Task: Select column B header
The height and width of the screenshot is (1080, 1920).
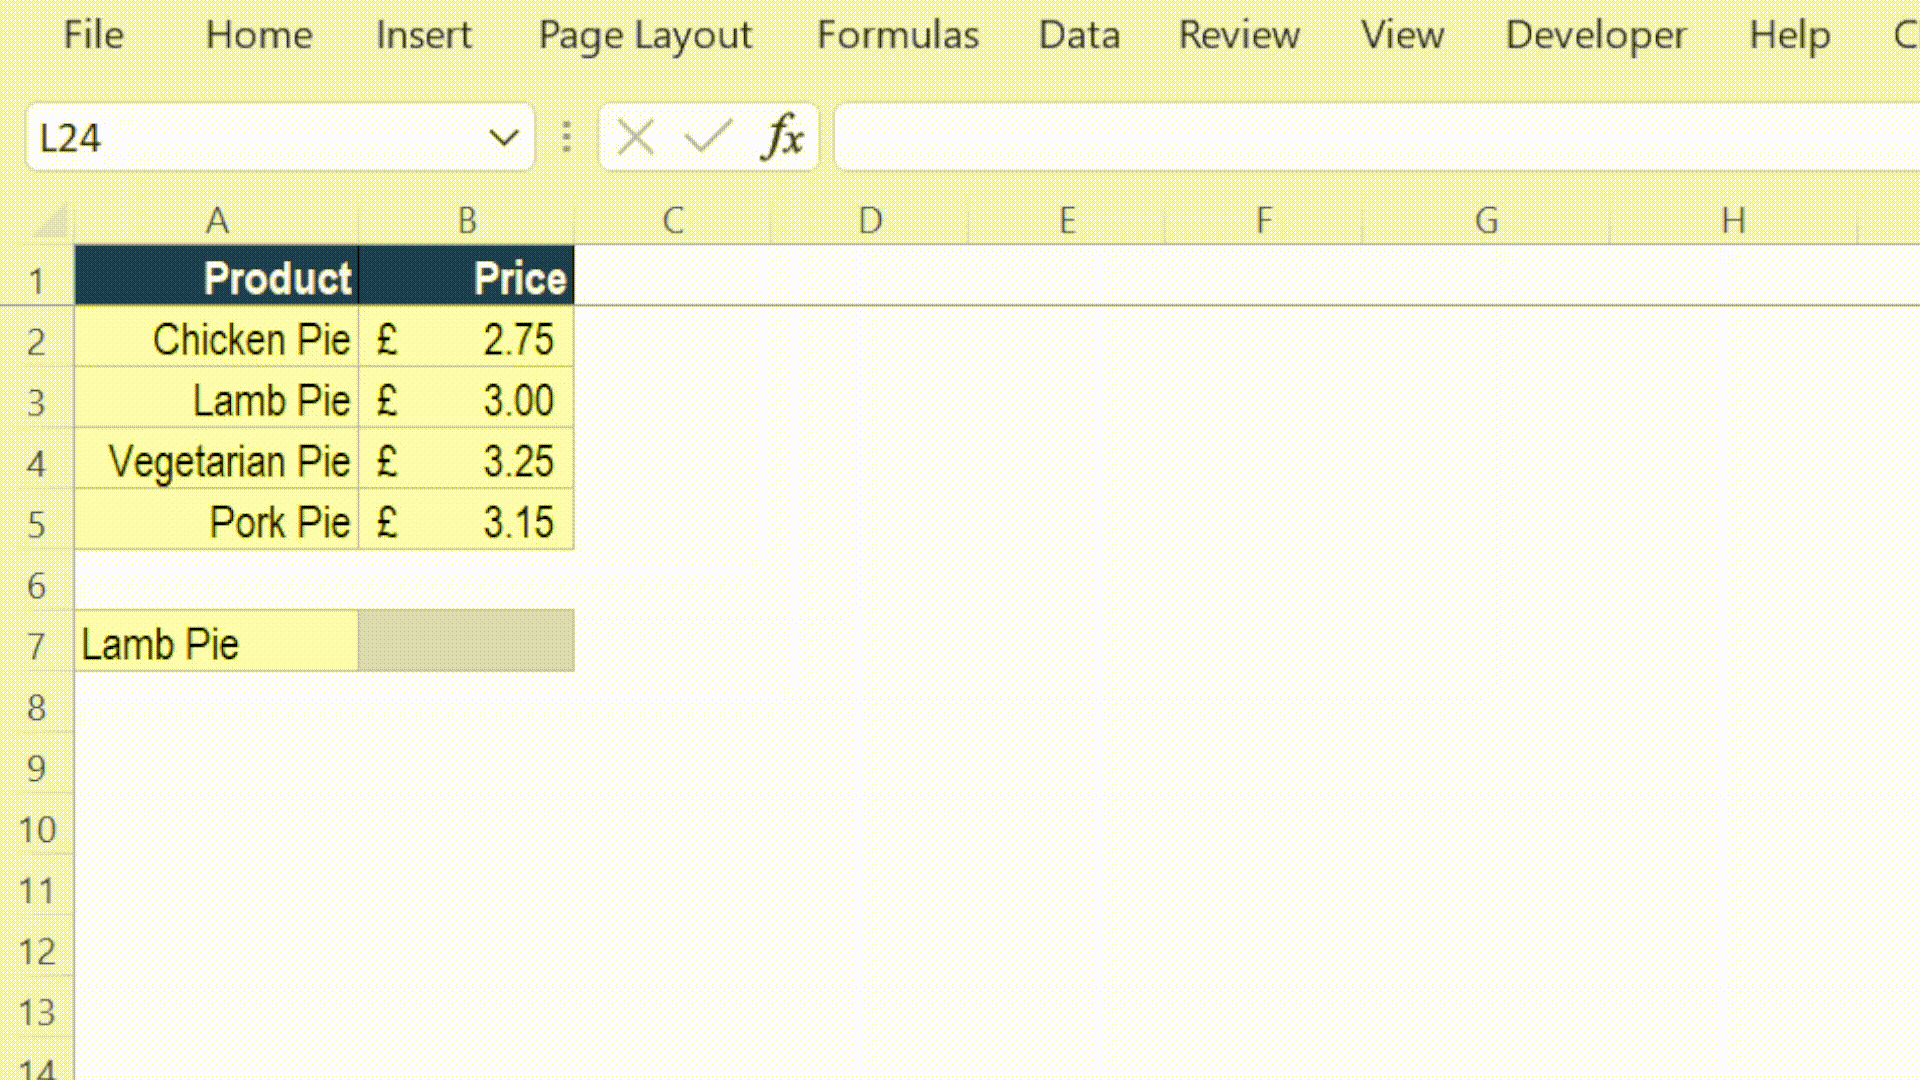Action: click(x=466, y=220)
